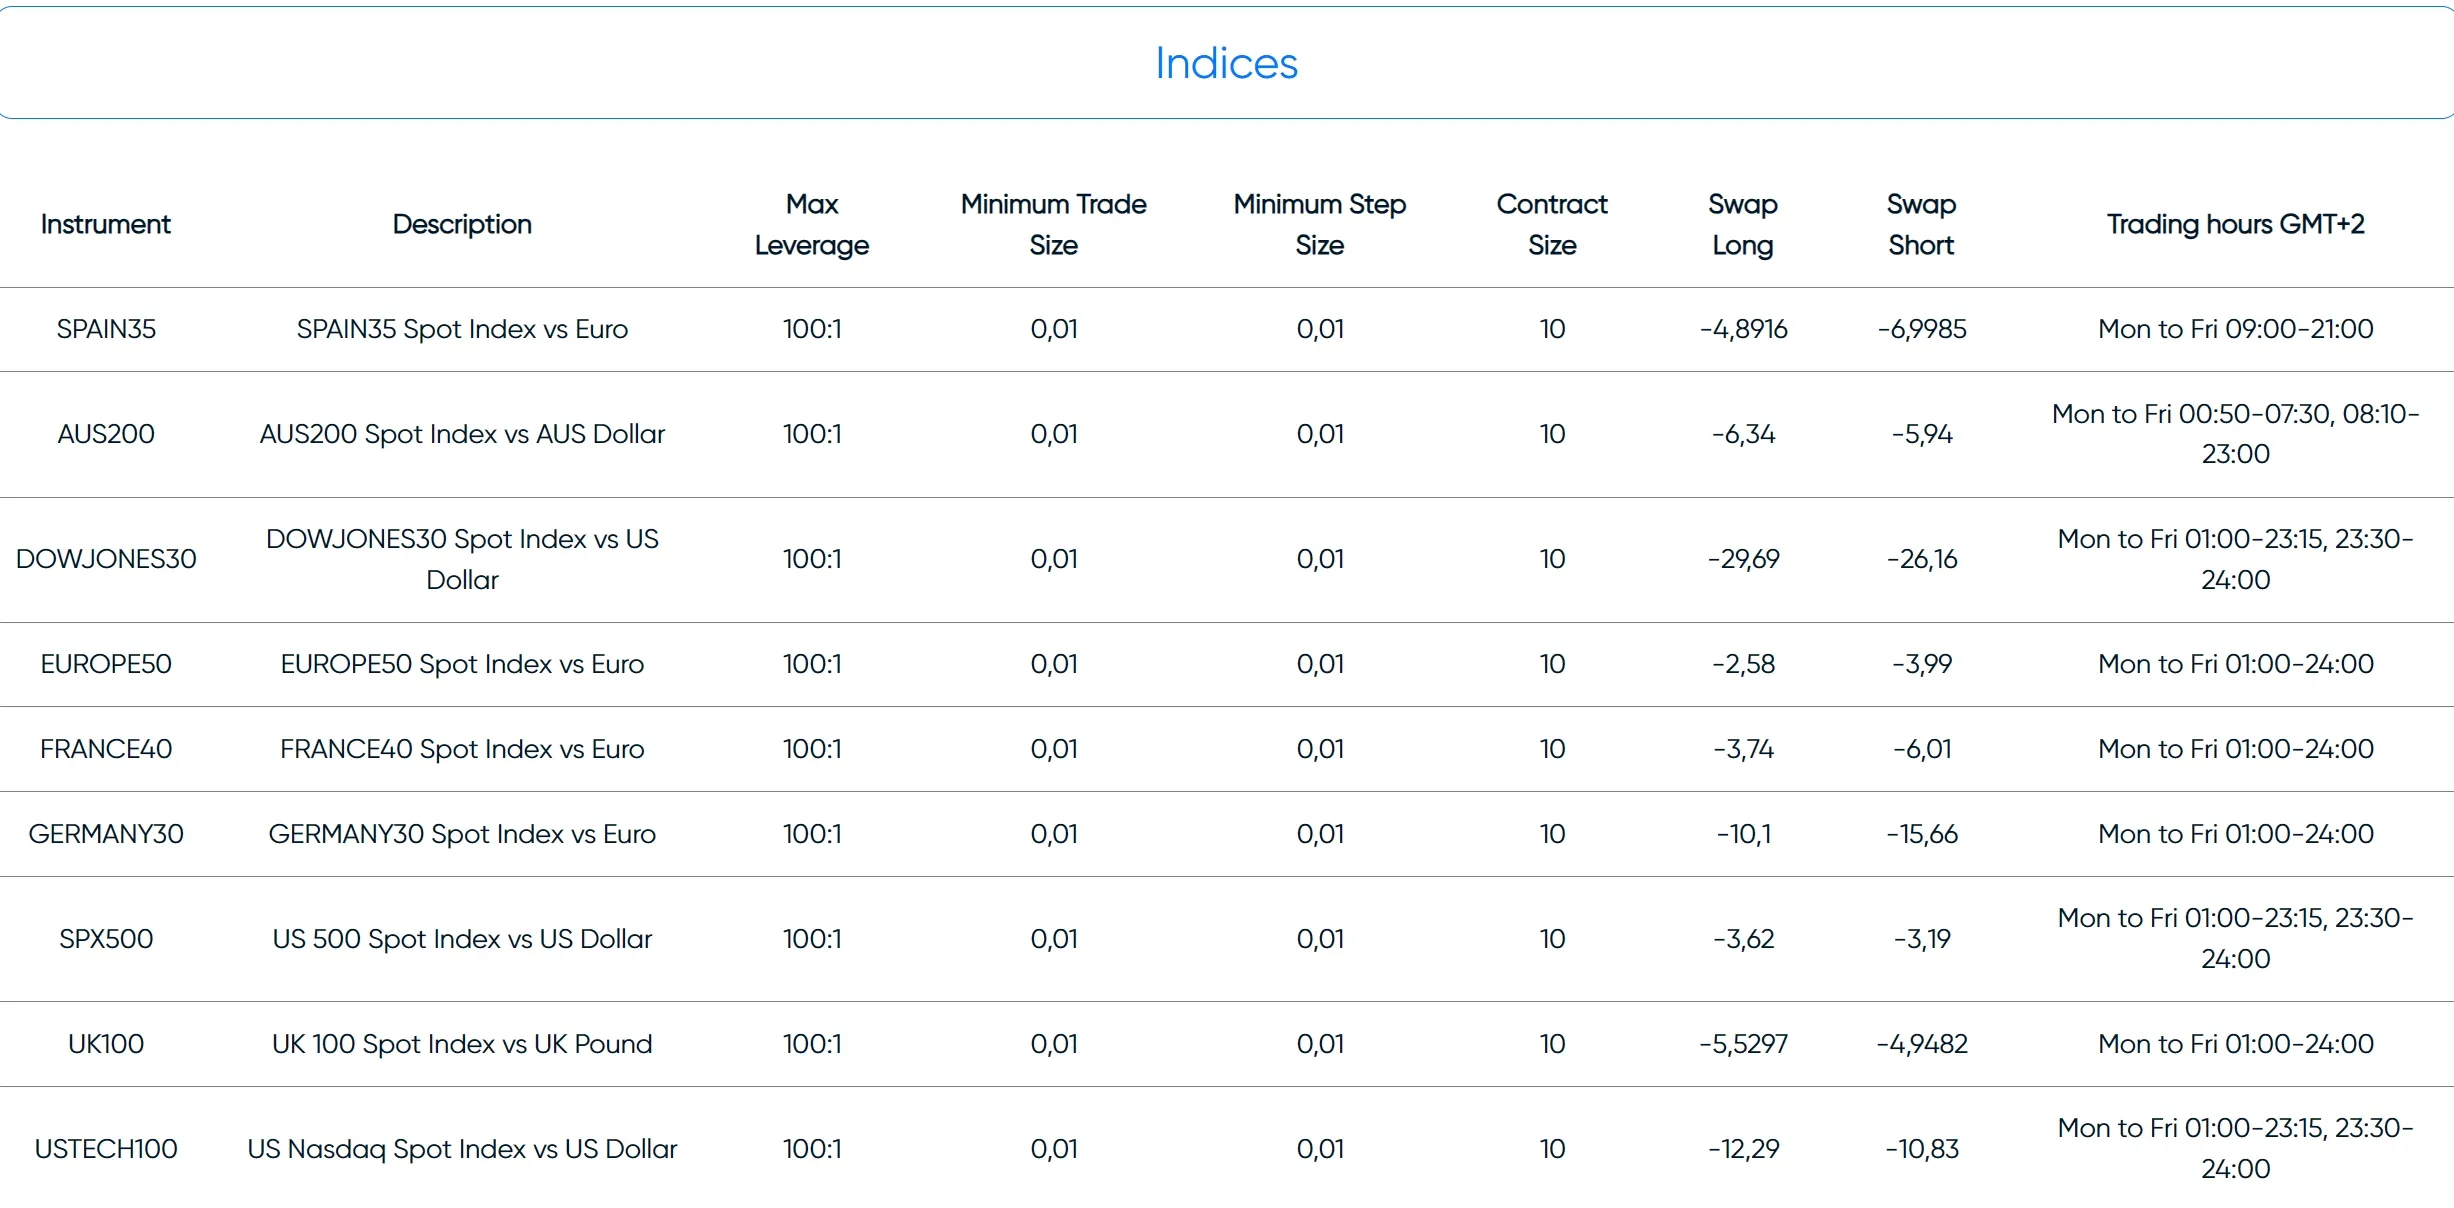Click the Swap Short column header
Viewport: 2454px width, 1208px height.
click(x=1921, y=224)
